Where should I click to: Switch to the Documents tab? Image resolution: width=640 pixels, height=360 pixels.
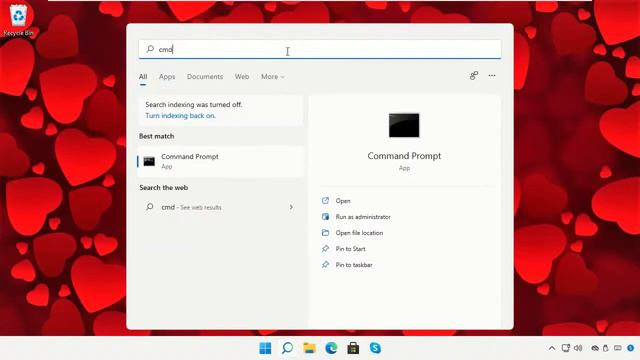click(205, 77)
